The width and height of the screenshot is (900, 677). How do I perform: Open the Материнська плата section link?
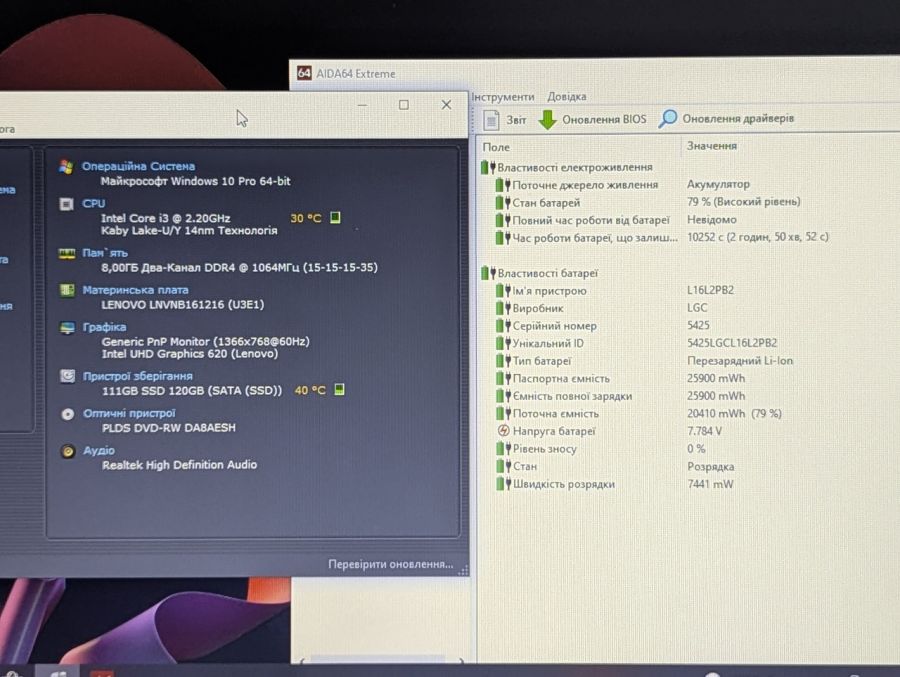(135, 290)
